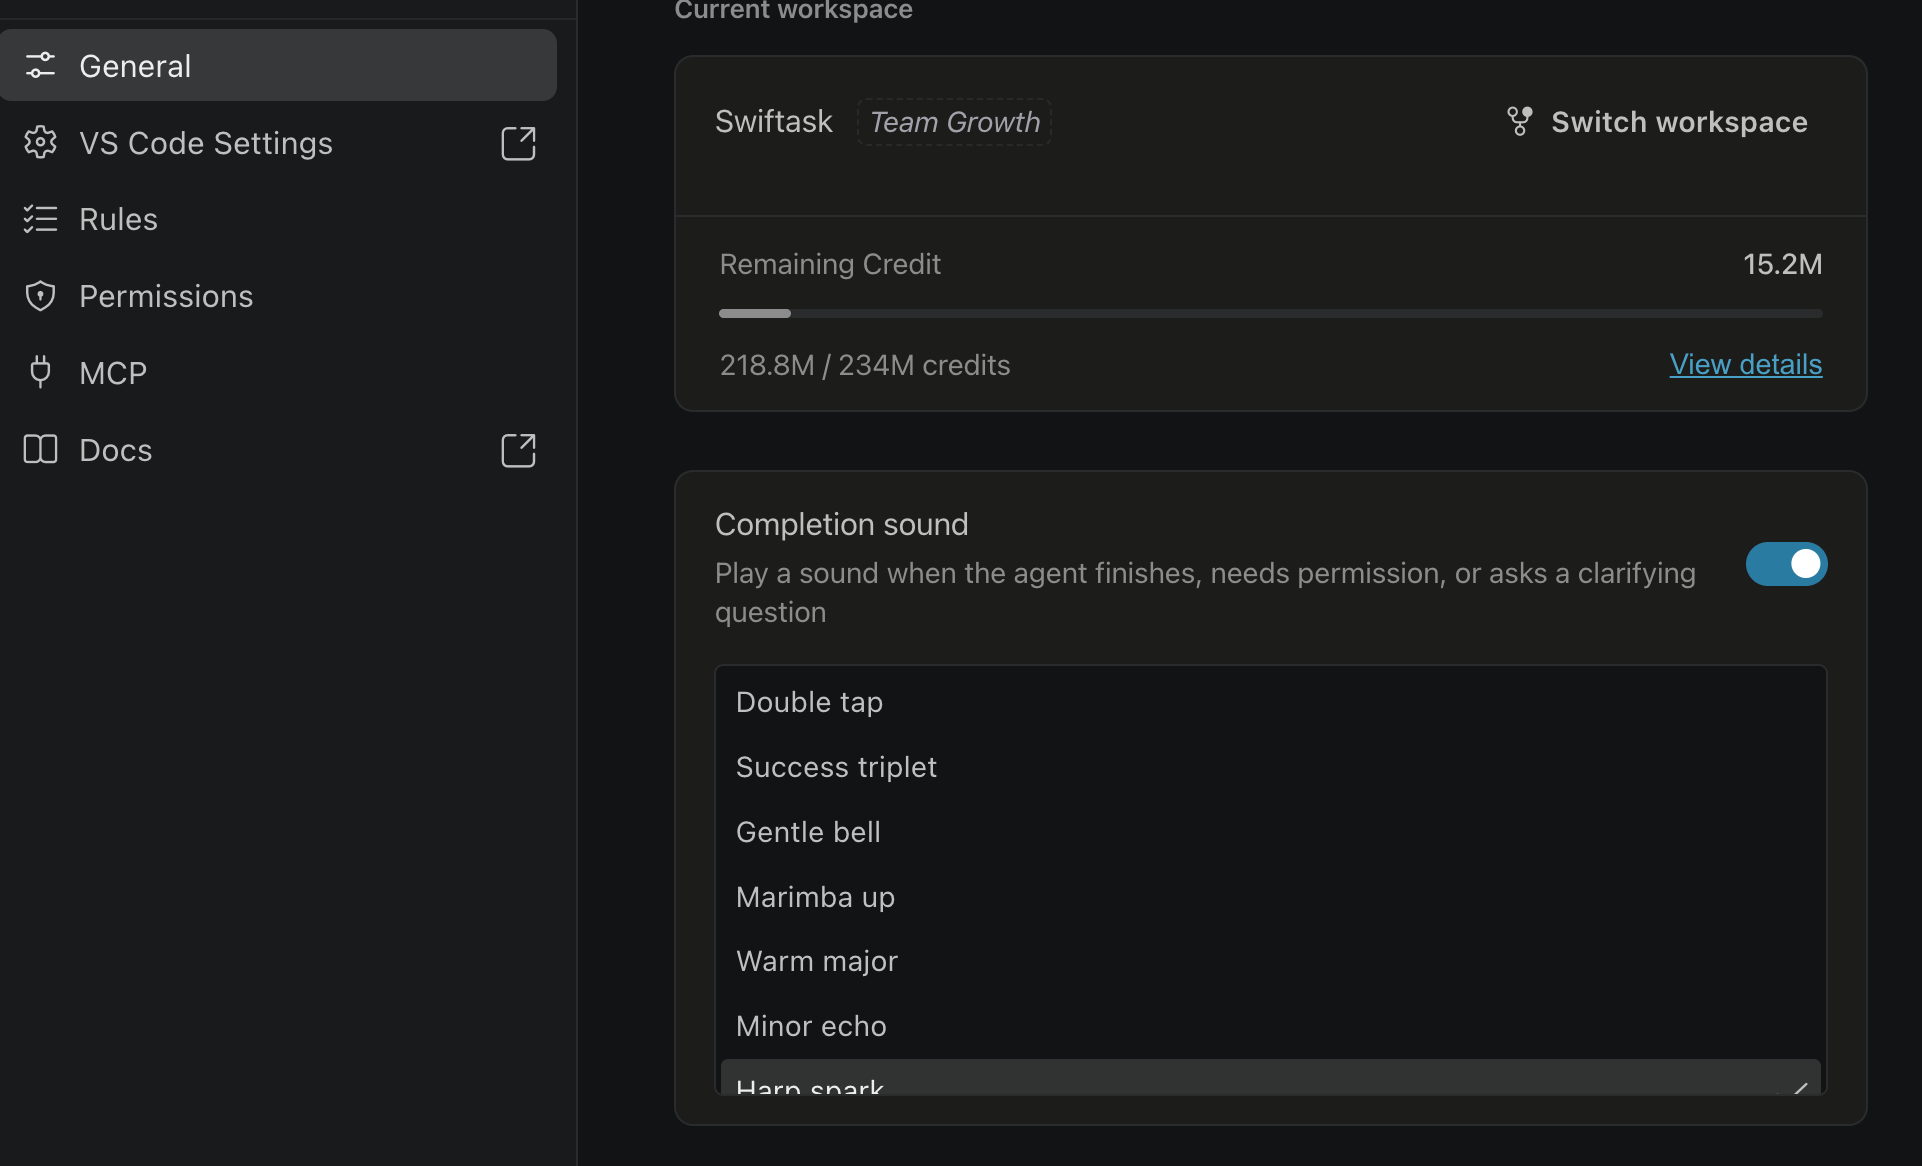
Task: Go to the Rules section
Action: (x=278, y=219)
